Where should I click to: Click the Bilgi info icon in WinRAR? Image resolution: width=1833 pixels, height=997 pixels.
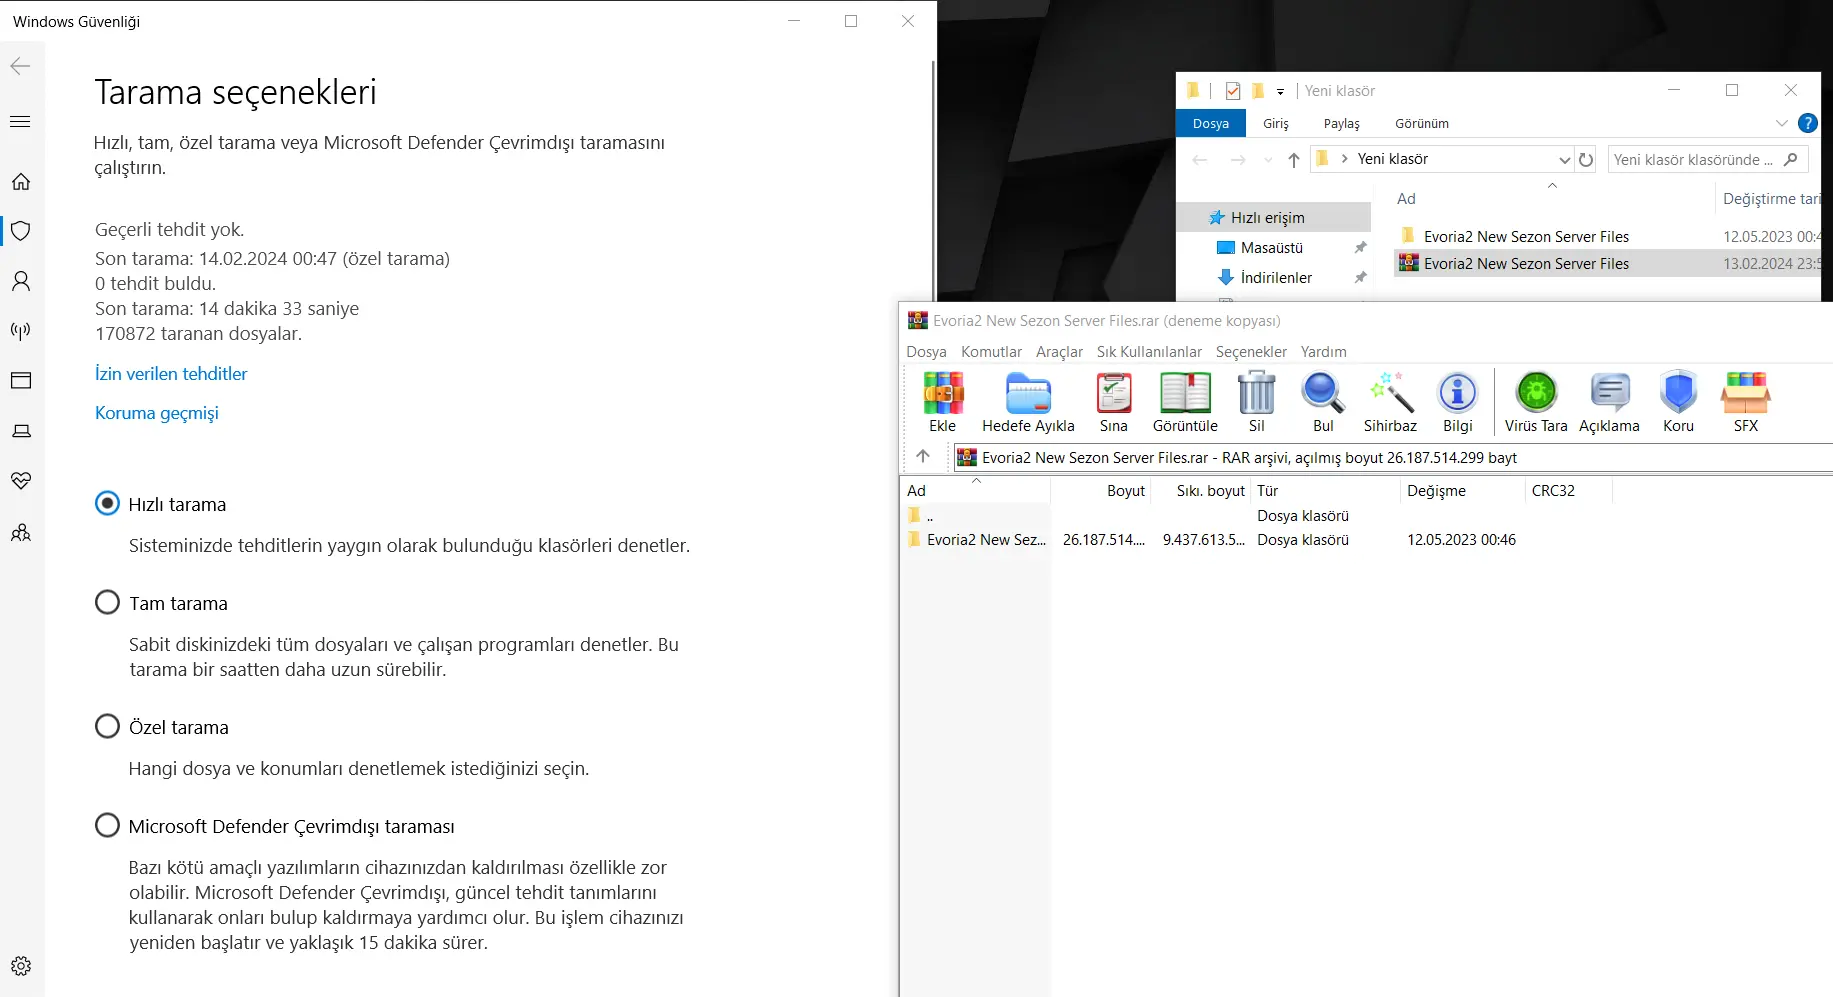(1458, 393)
